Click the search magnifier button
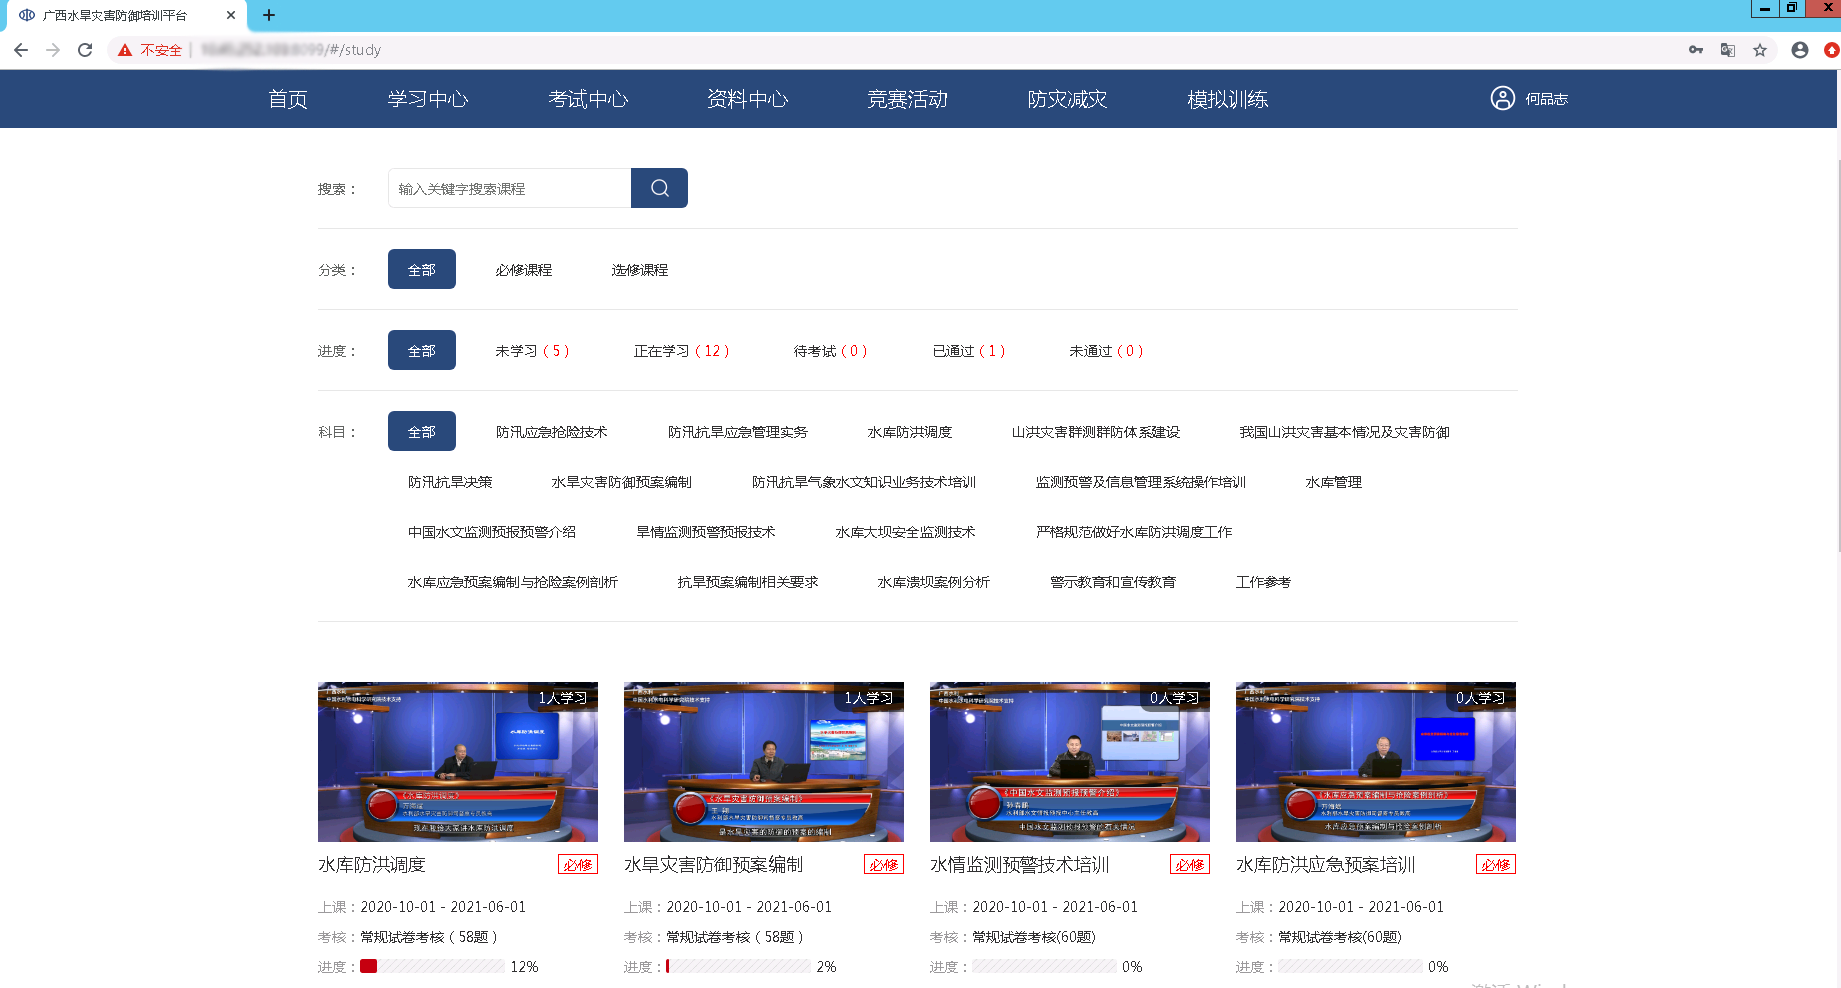1841x988 pixels. click(658, 187)
